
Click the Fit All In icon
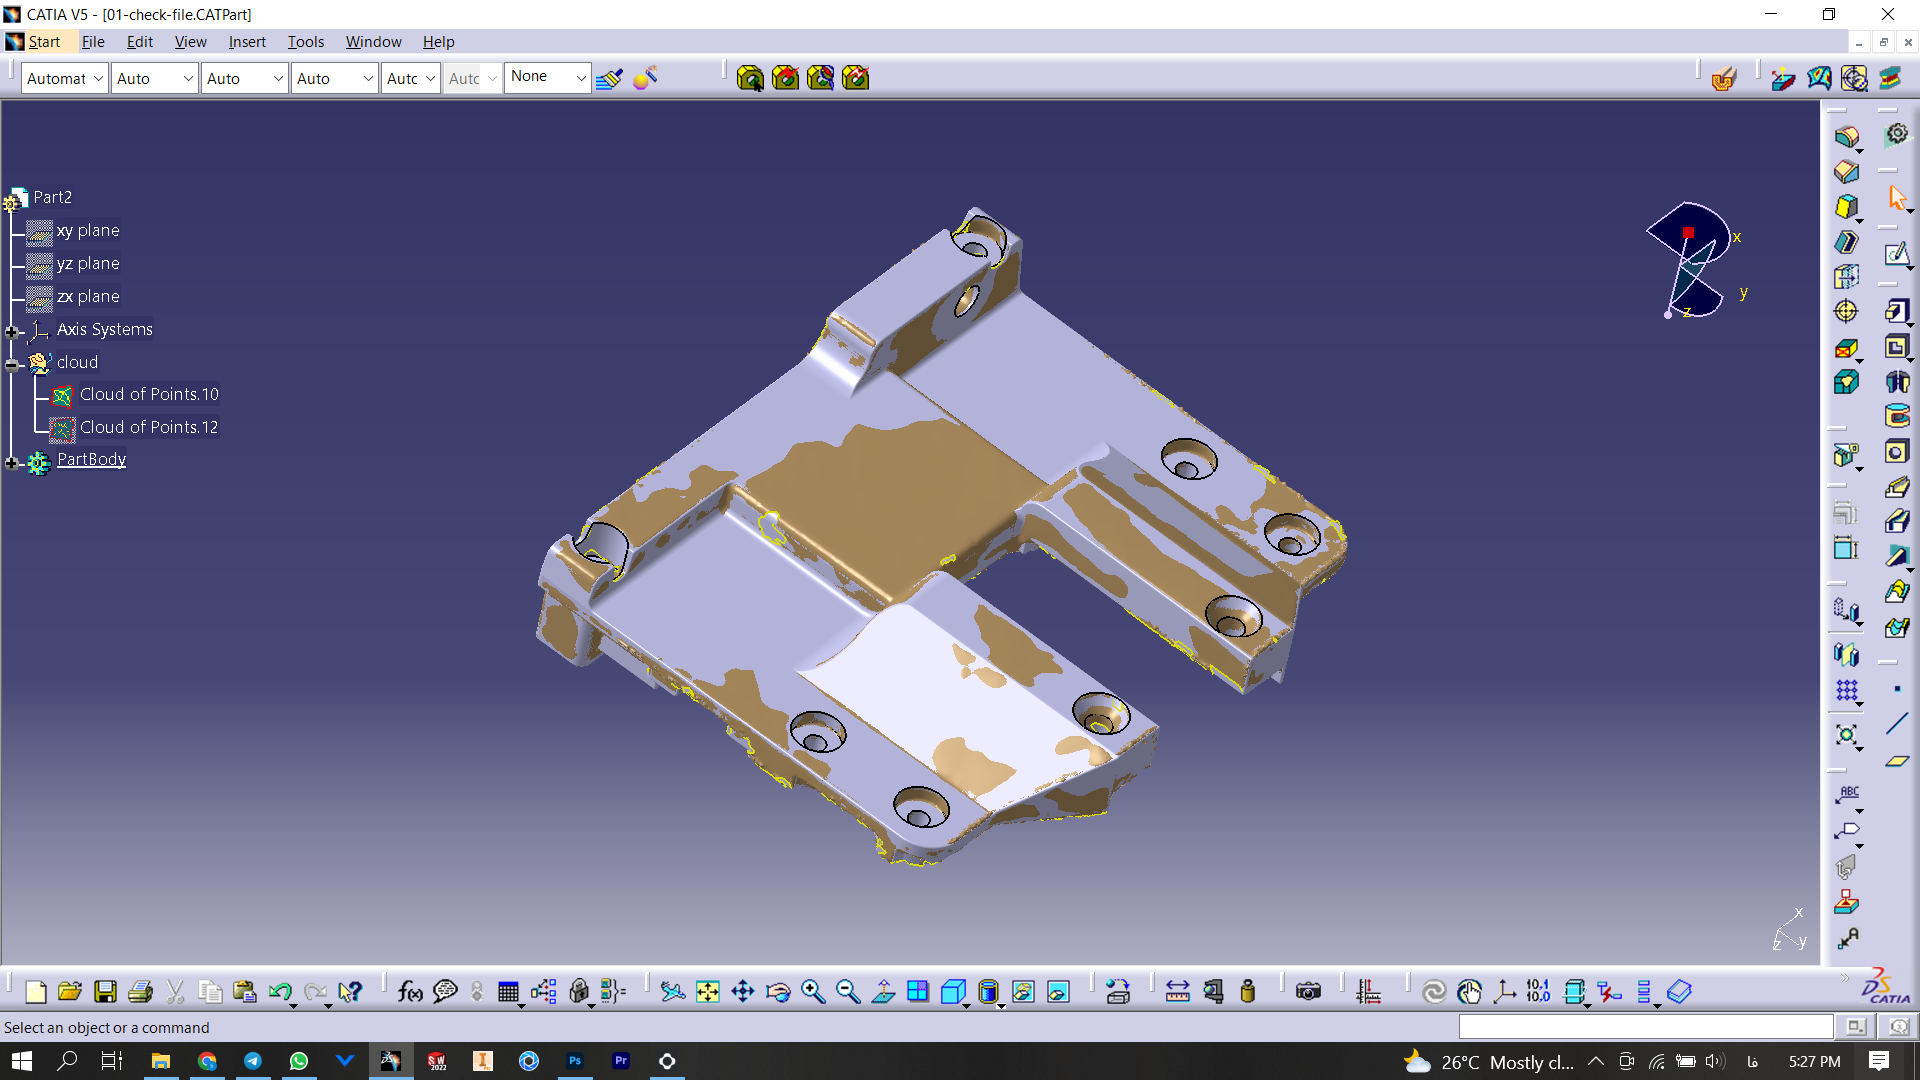click(708, 991)
